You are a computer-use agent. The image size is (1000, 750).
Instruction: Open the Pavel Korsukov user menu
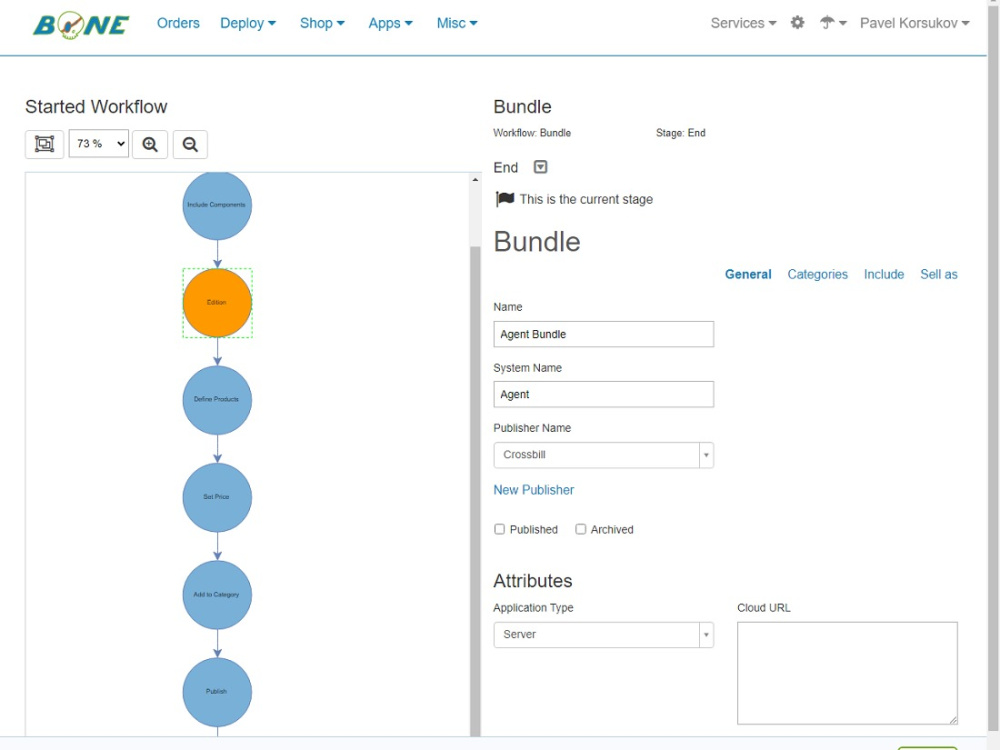click(x=915, y=23)
